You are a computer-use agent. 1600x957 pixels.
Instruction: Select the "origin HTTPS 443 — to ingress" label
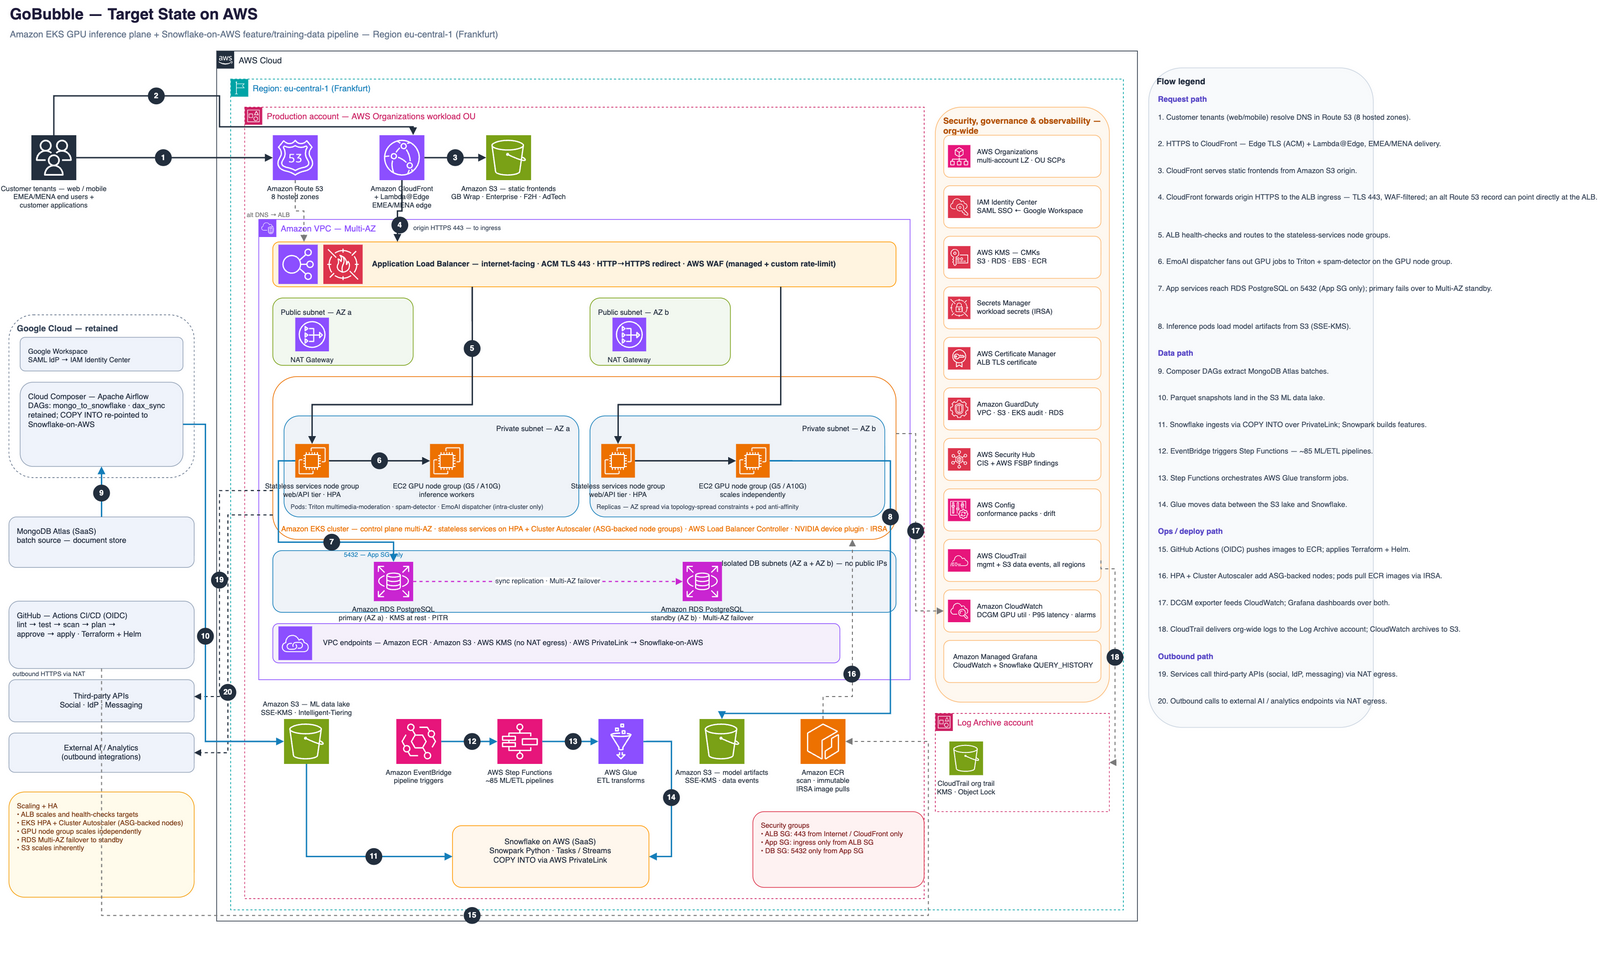click(457, 228)
